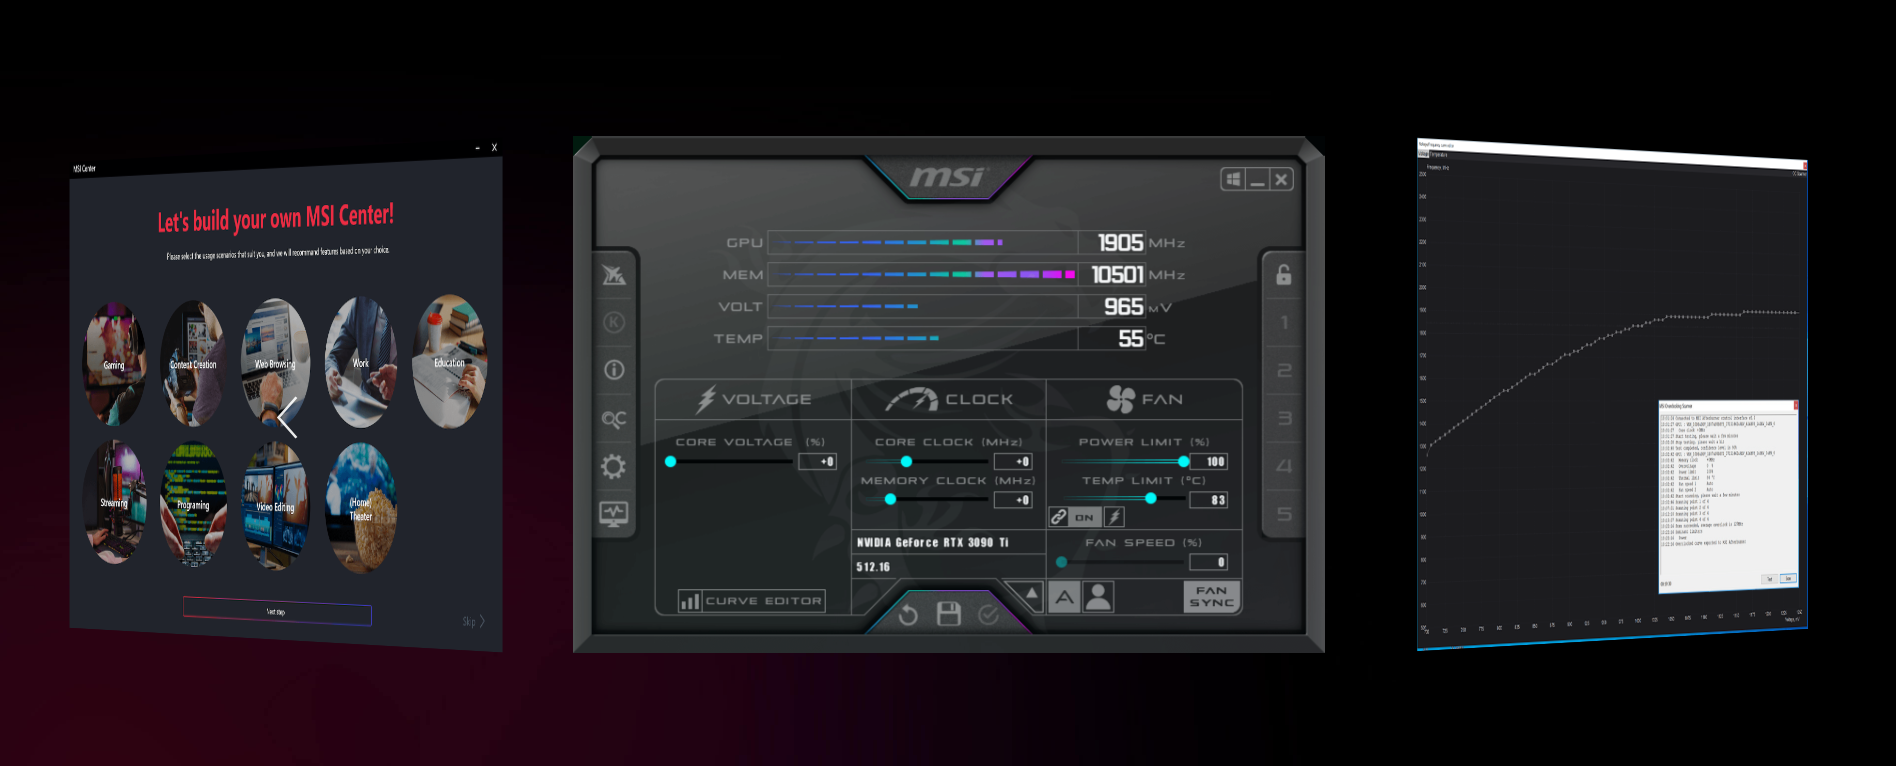Adjust the Power Limit slider
This screenshot has width=1896, height=766.
tap(1125, 461)
